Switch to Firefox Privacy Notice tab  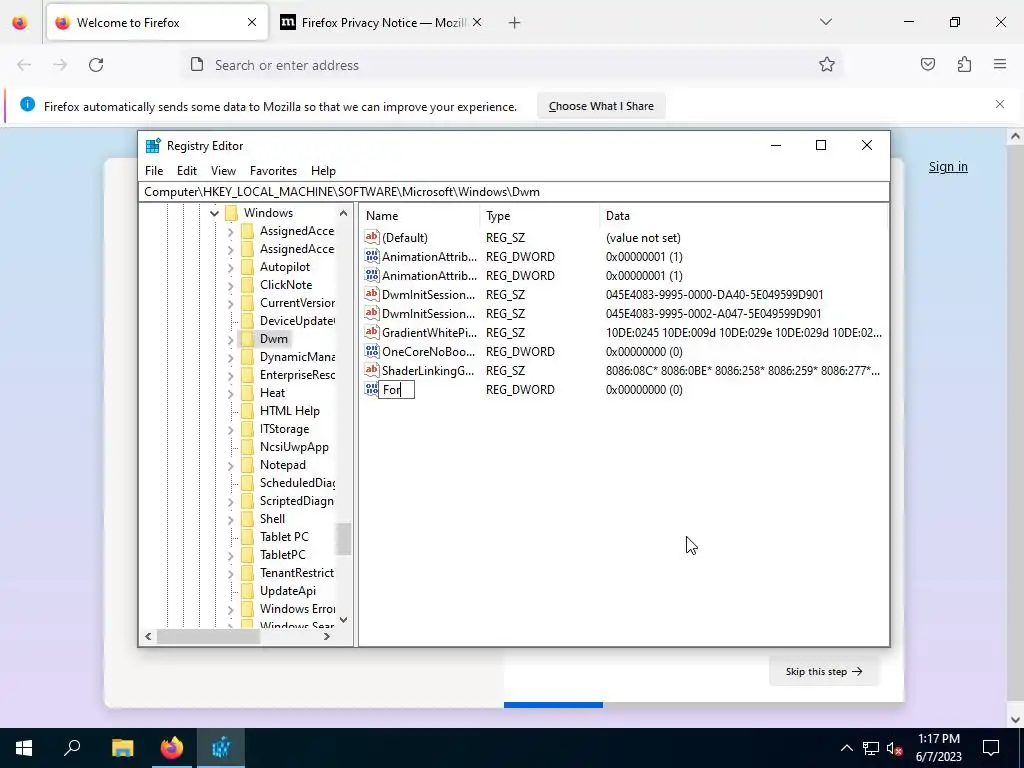point(382,23)
